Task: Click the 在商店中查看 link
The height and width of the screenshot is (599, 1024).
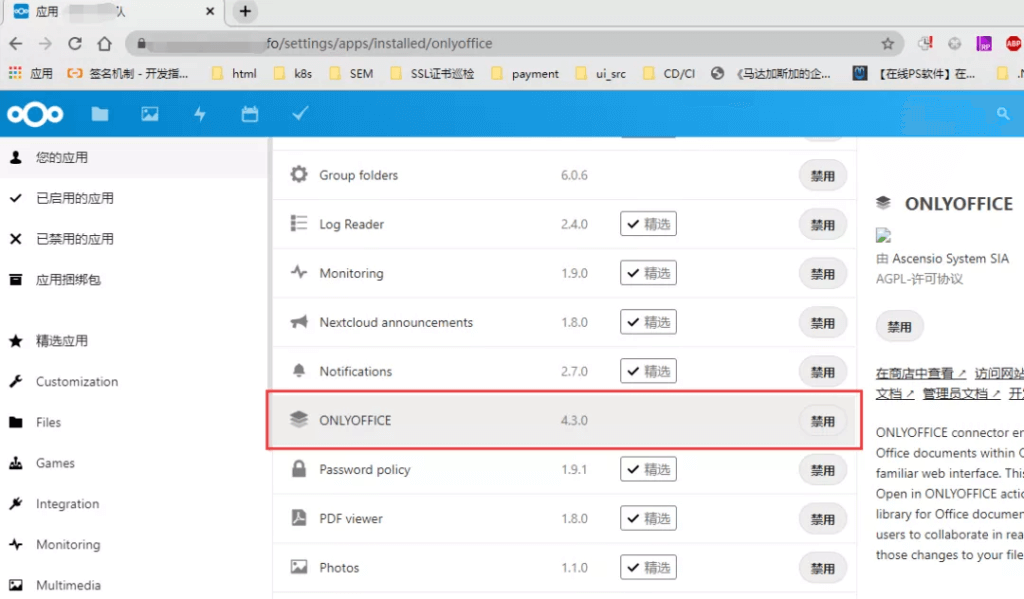Action: 921,373
